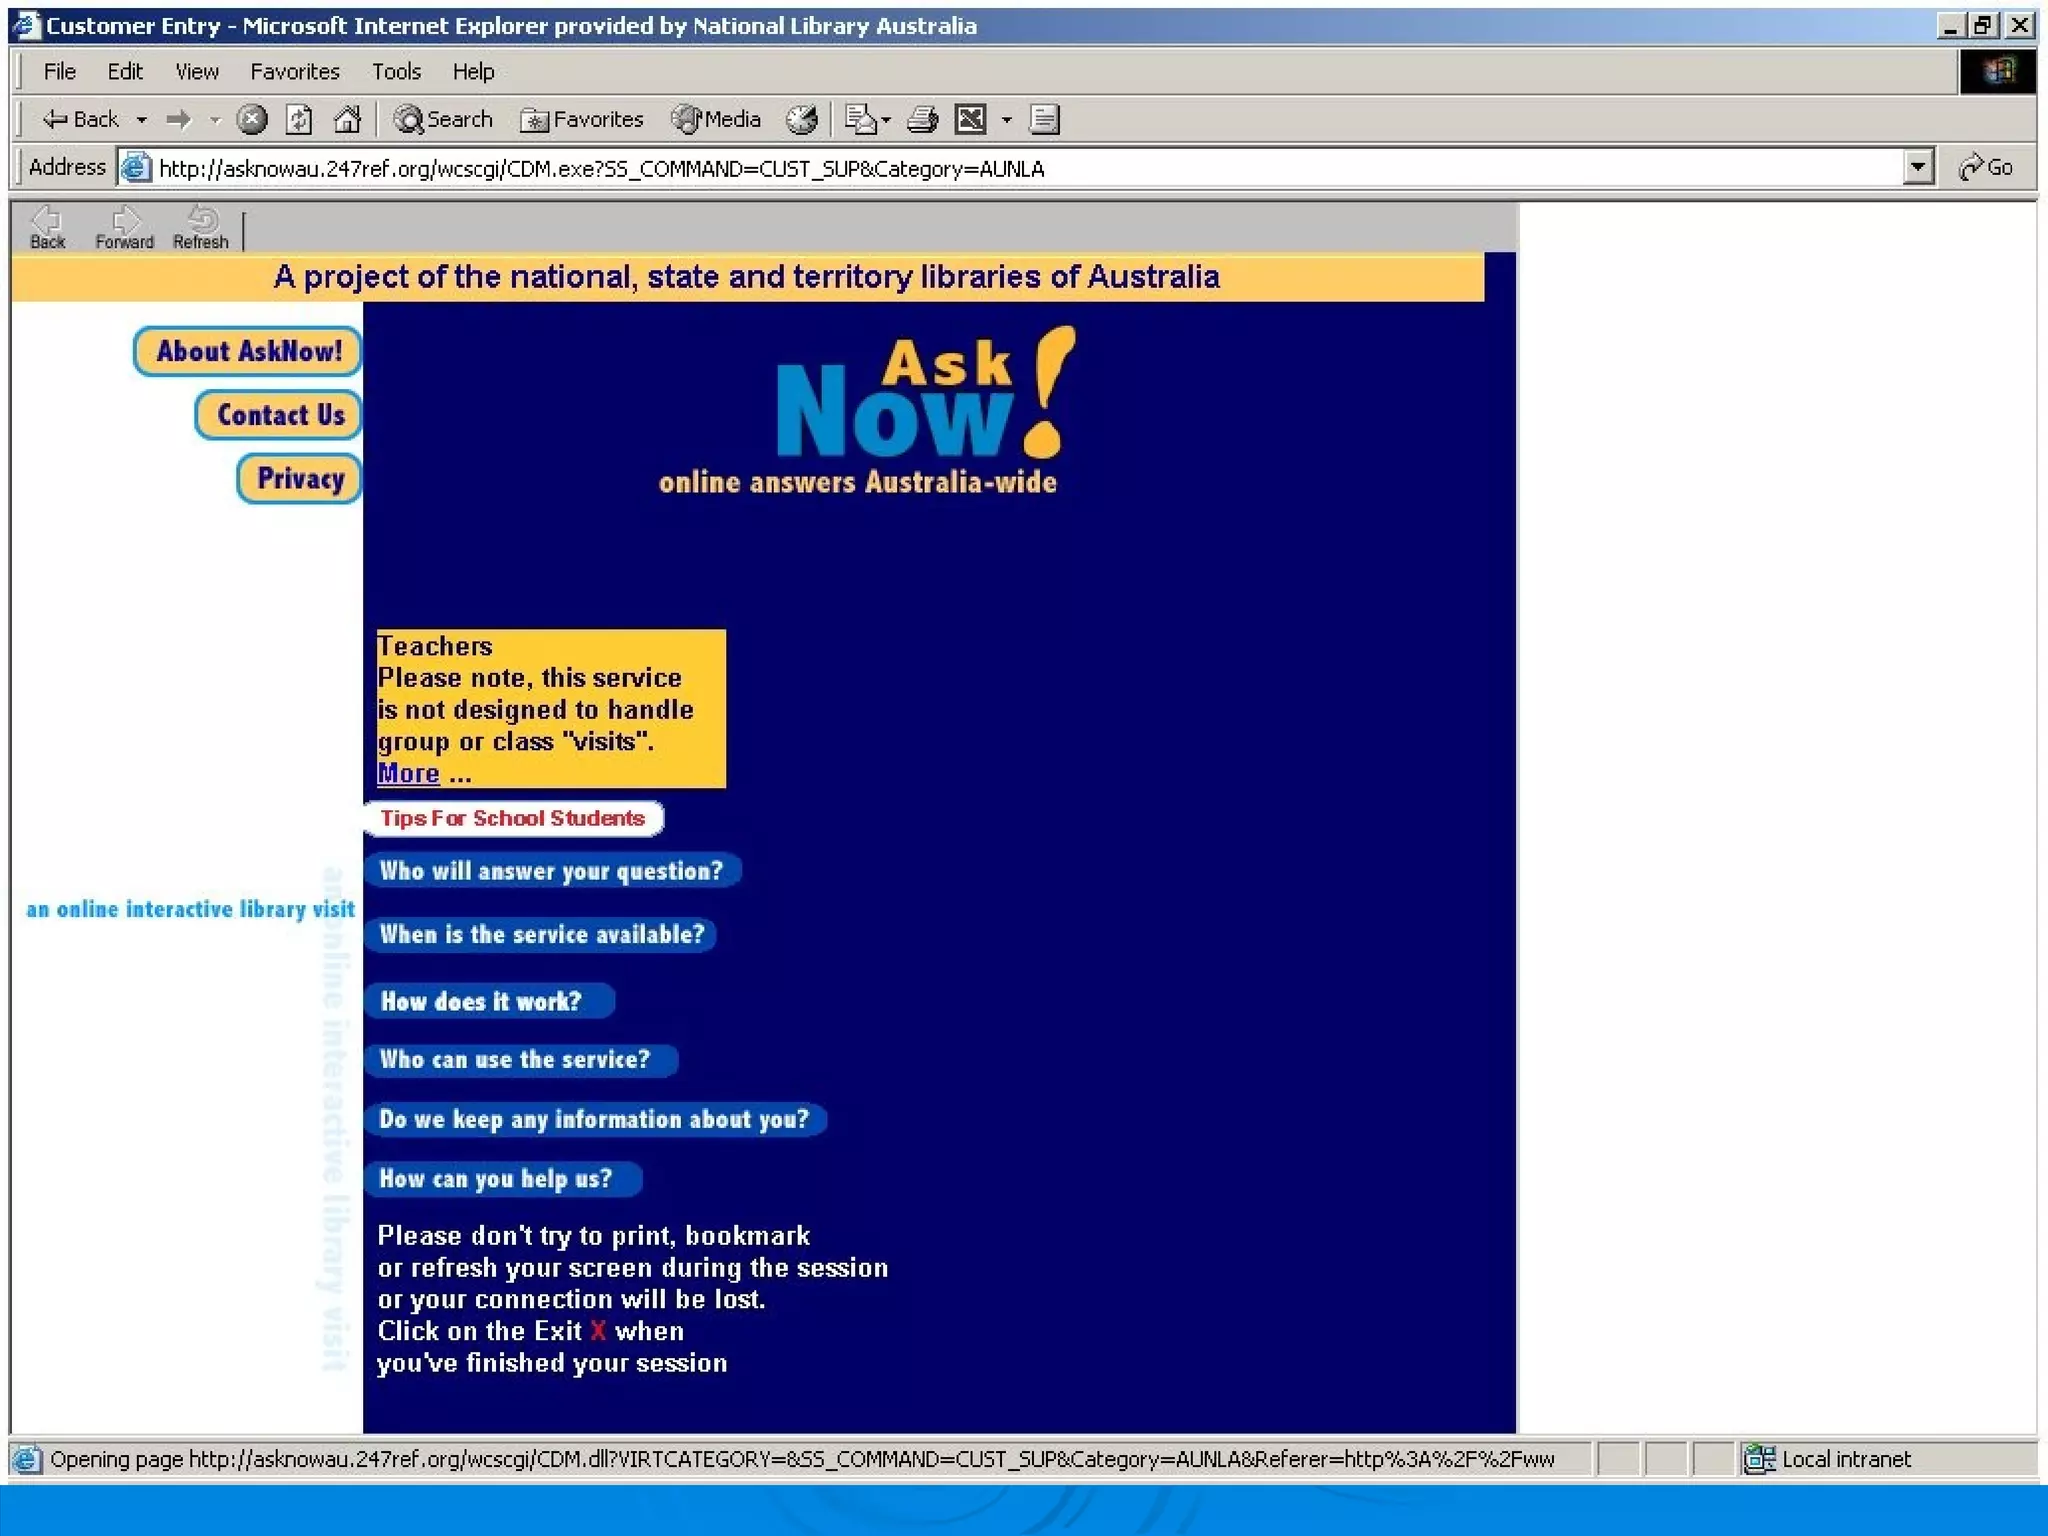Click the Stop loading toolbar icon
The height and width of the screenshot is (1536, 2048).
click(x=252, y=120)
